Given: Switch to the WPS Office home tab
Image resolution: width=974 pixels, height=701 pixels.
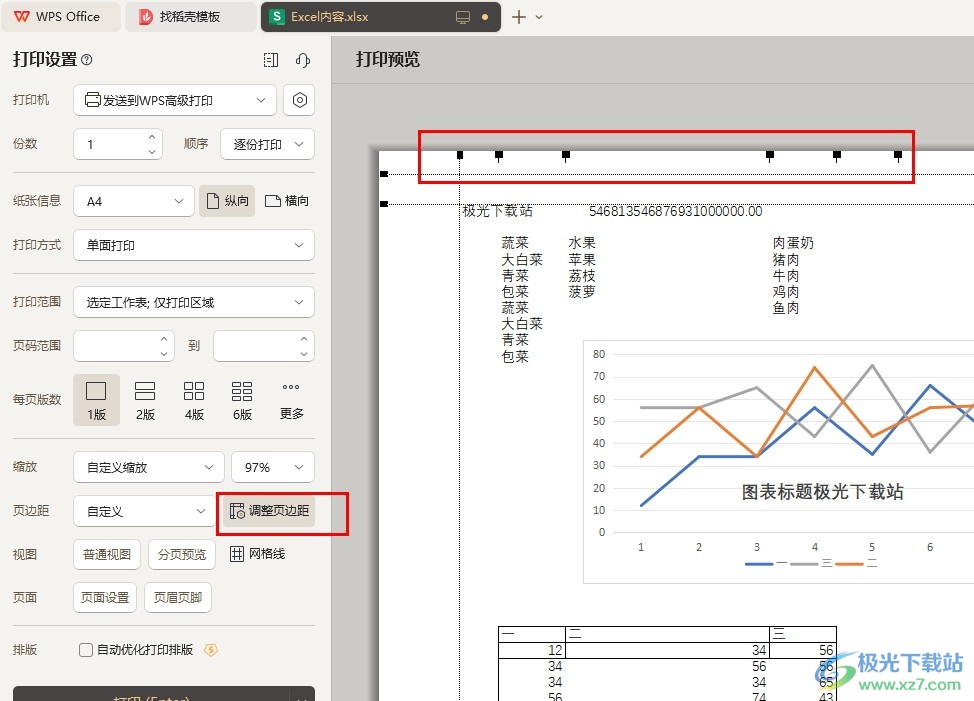Looking at the screenshot, I should click(x=58, y=17).
